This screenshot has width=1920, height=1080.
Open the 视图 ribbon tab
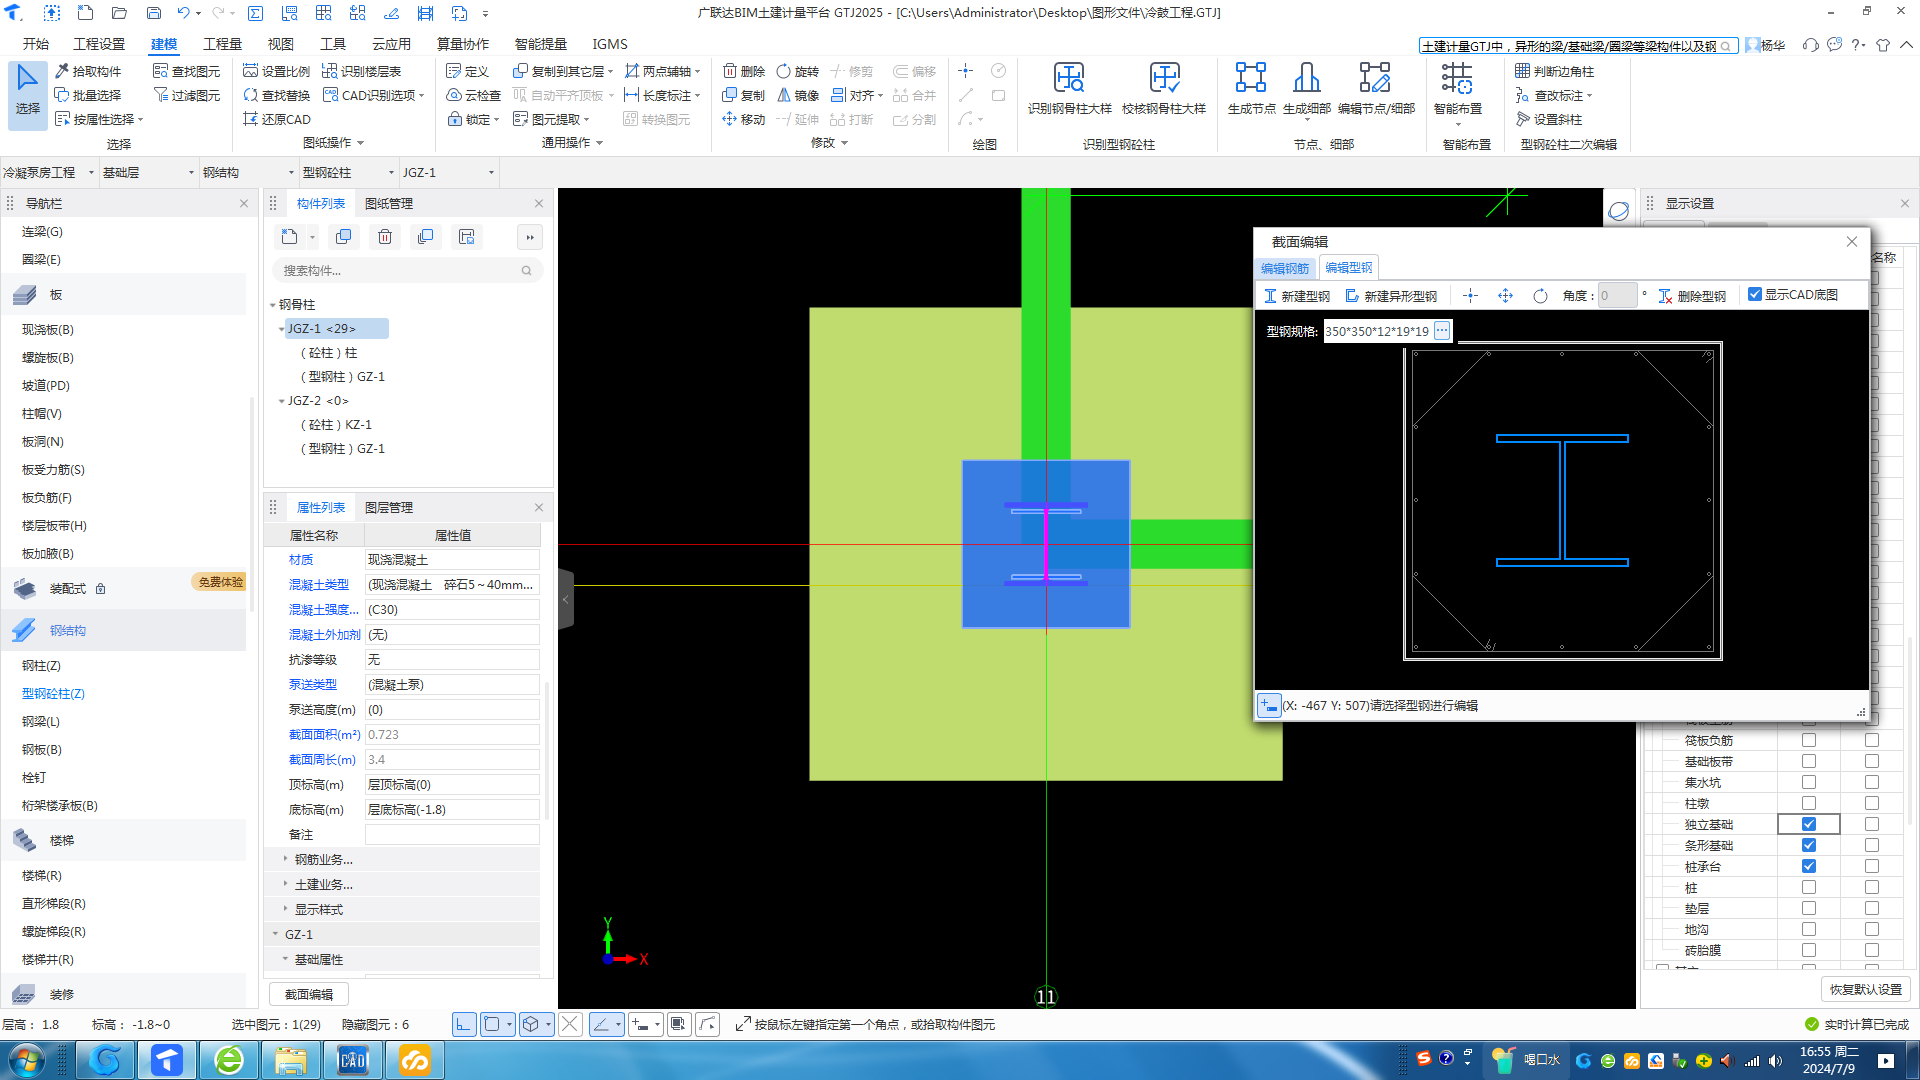(x=280, y=44)
